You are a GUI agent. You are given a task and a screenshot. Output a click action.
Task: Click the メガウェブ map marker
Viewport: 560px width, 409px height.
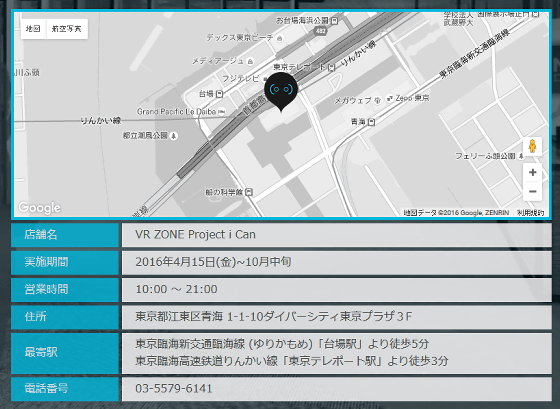pos(378,101)
